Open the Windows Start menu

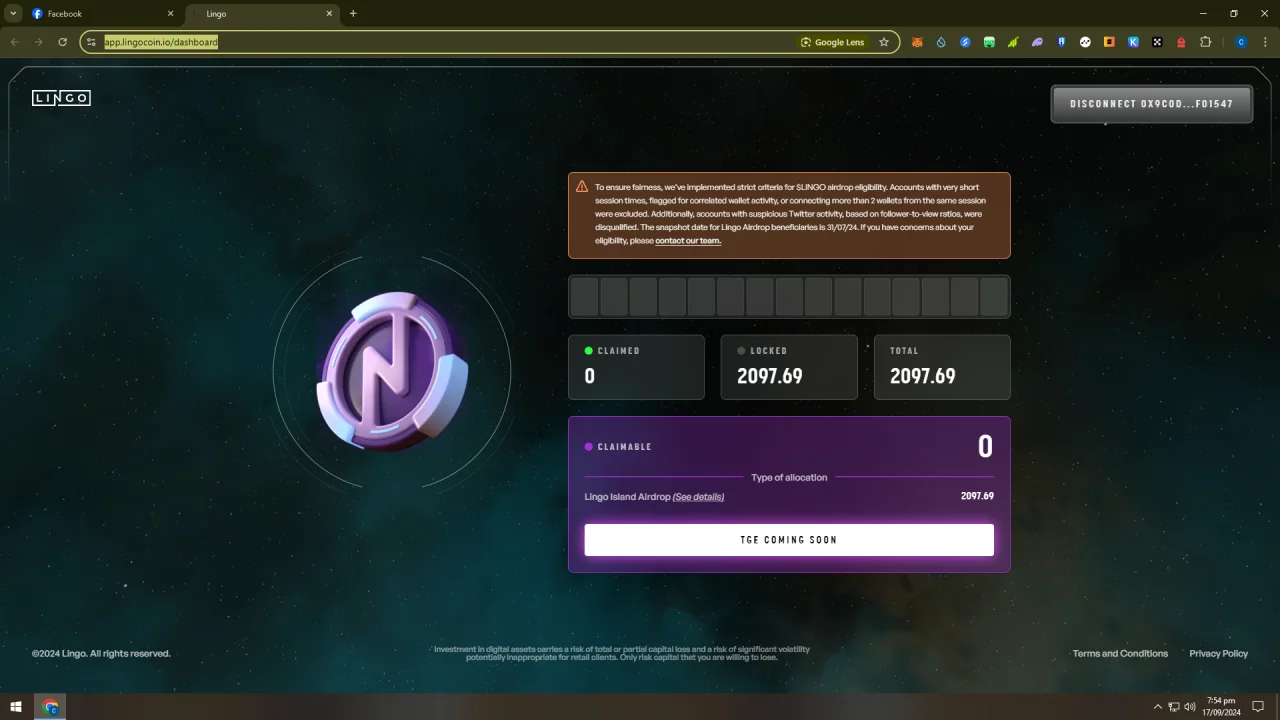[17, 707]
